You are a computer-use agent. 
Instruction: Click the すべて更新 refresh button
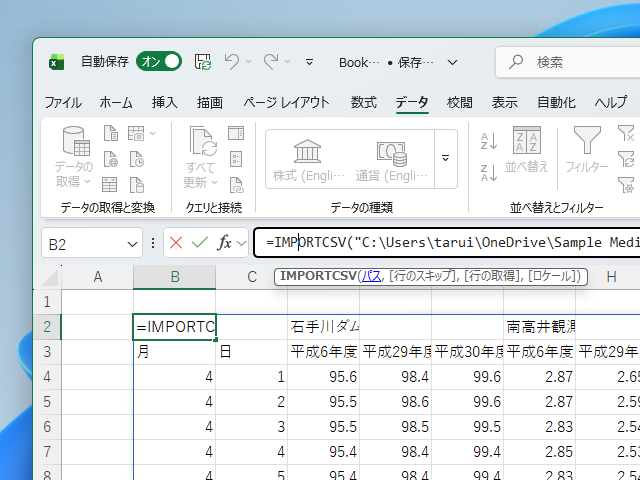coord(201,157)
